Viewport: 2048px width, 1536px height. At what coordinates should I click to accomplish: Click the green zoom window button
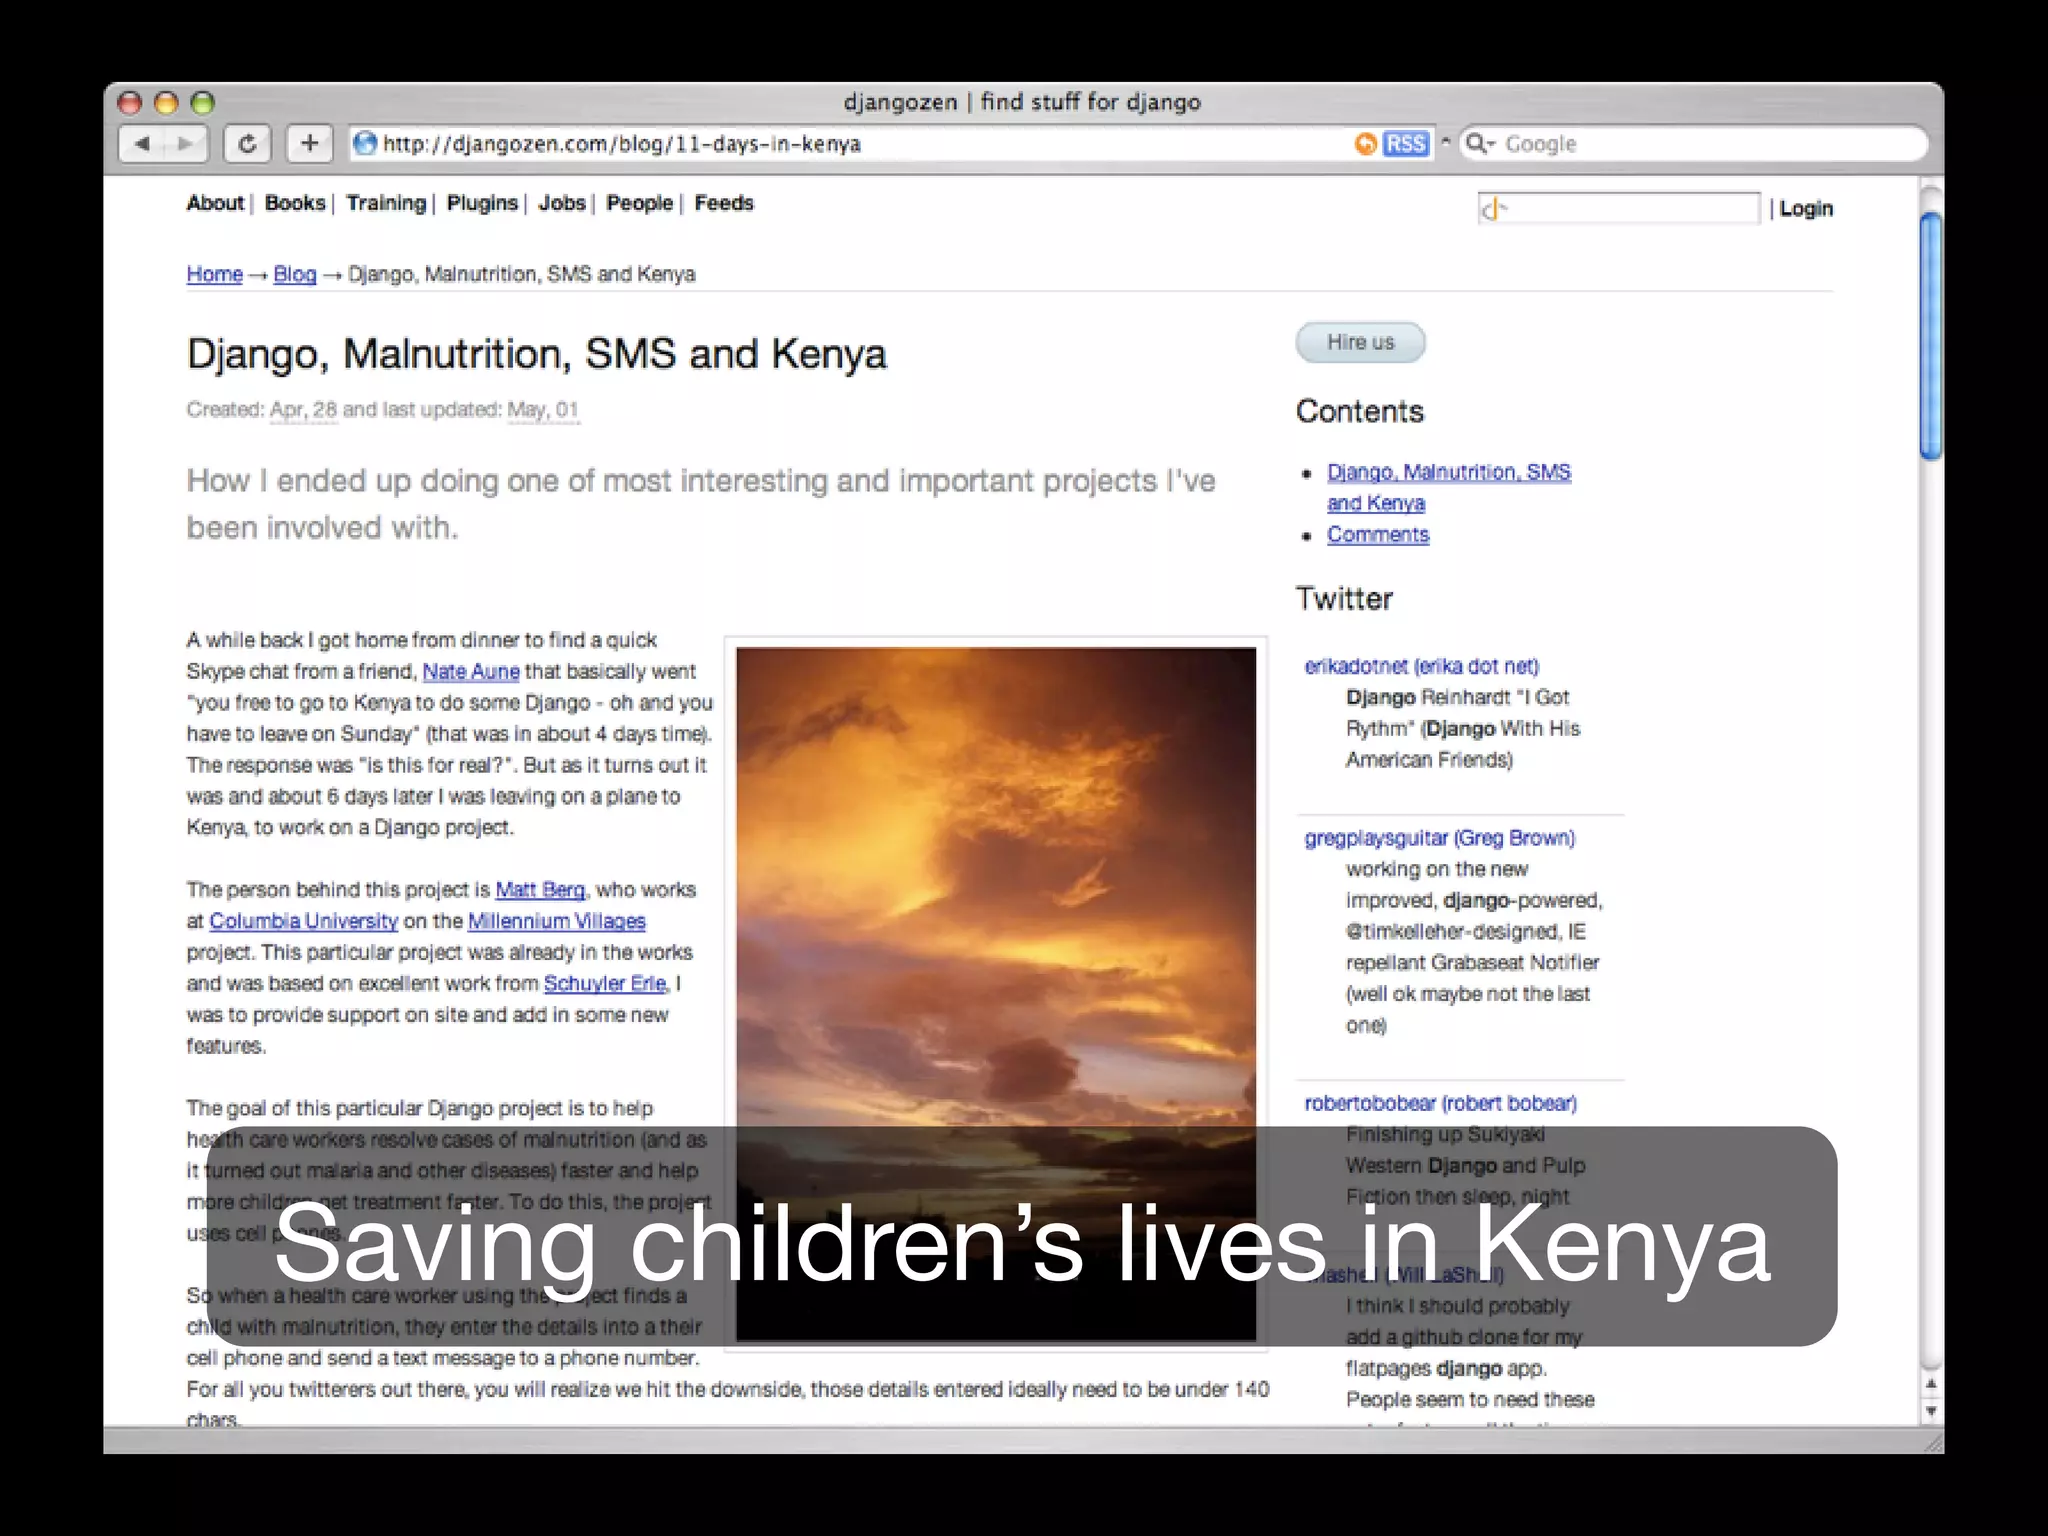click(x=203, y=103)
